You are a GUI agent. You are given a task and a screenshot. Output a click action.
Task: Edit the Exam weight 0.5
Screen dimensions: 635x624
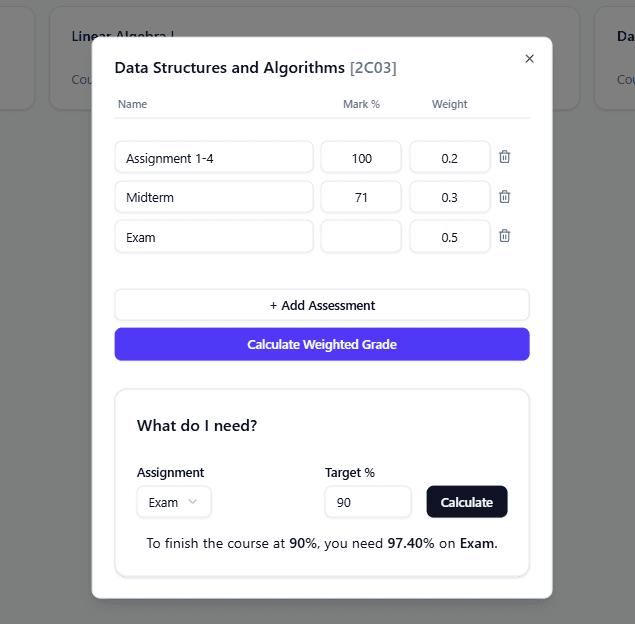450,236
